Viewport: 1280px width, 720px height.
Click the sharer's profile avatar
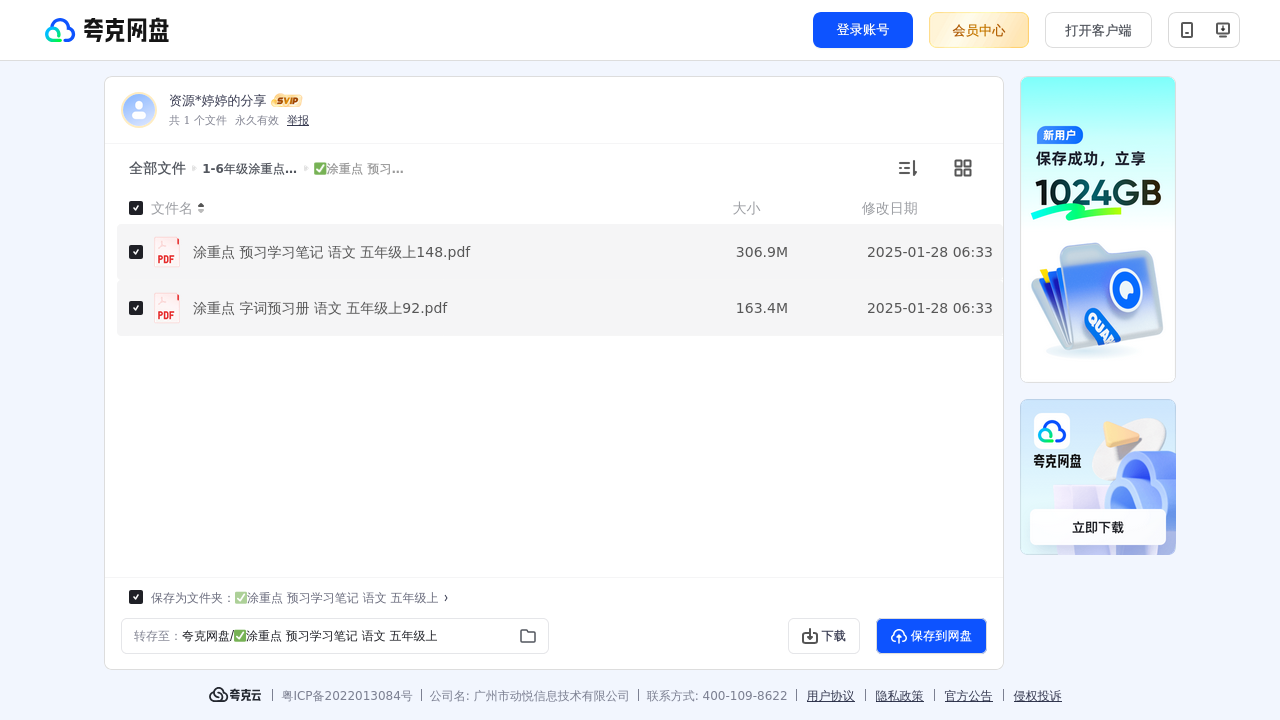tap(139, 110)
